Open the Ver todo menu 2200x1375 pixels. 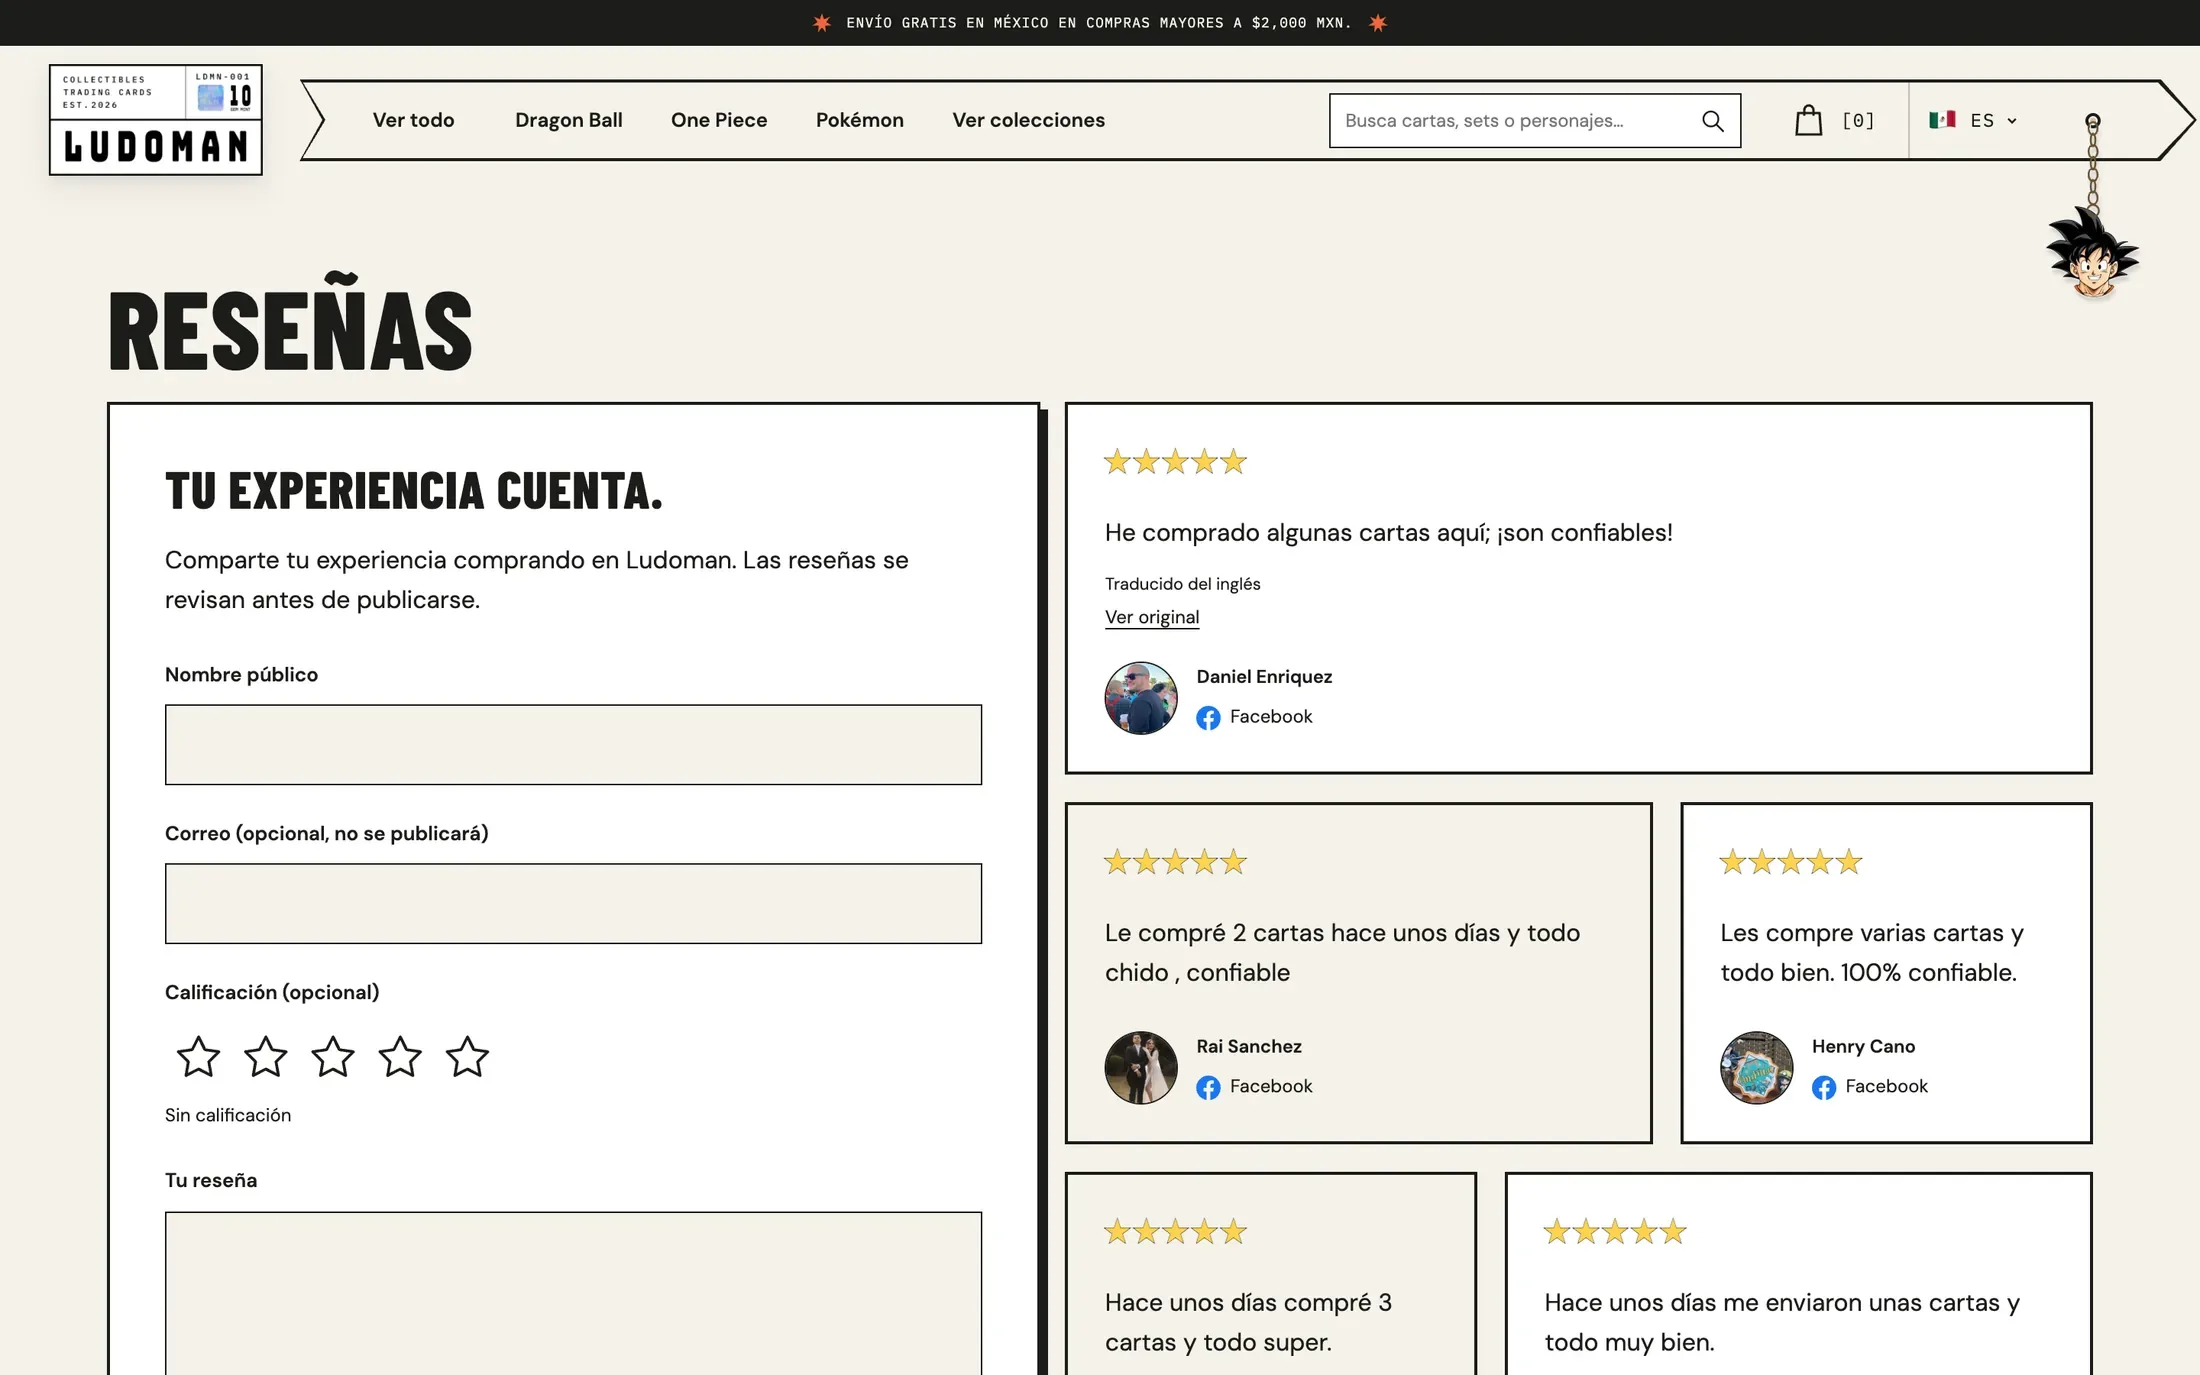coord(414,120)
